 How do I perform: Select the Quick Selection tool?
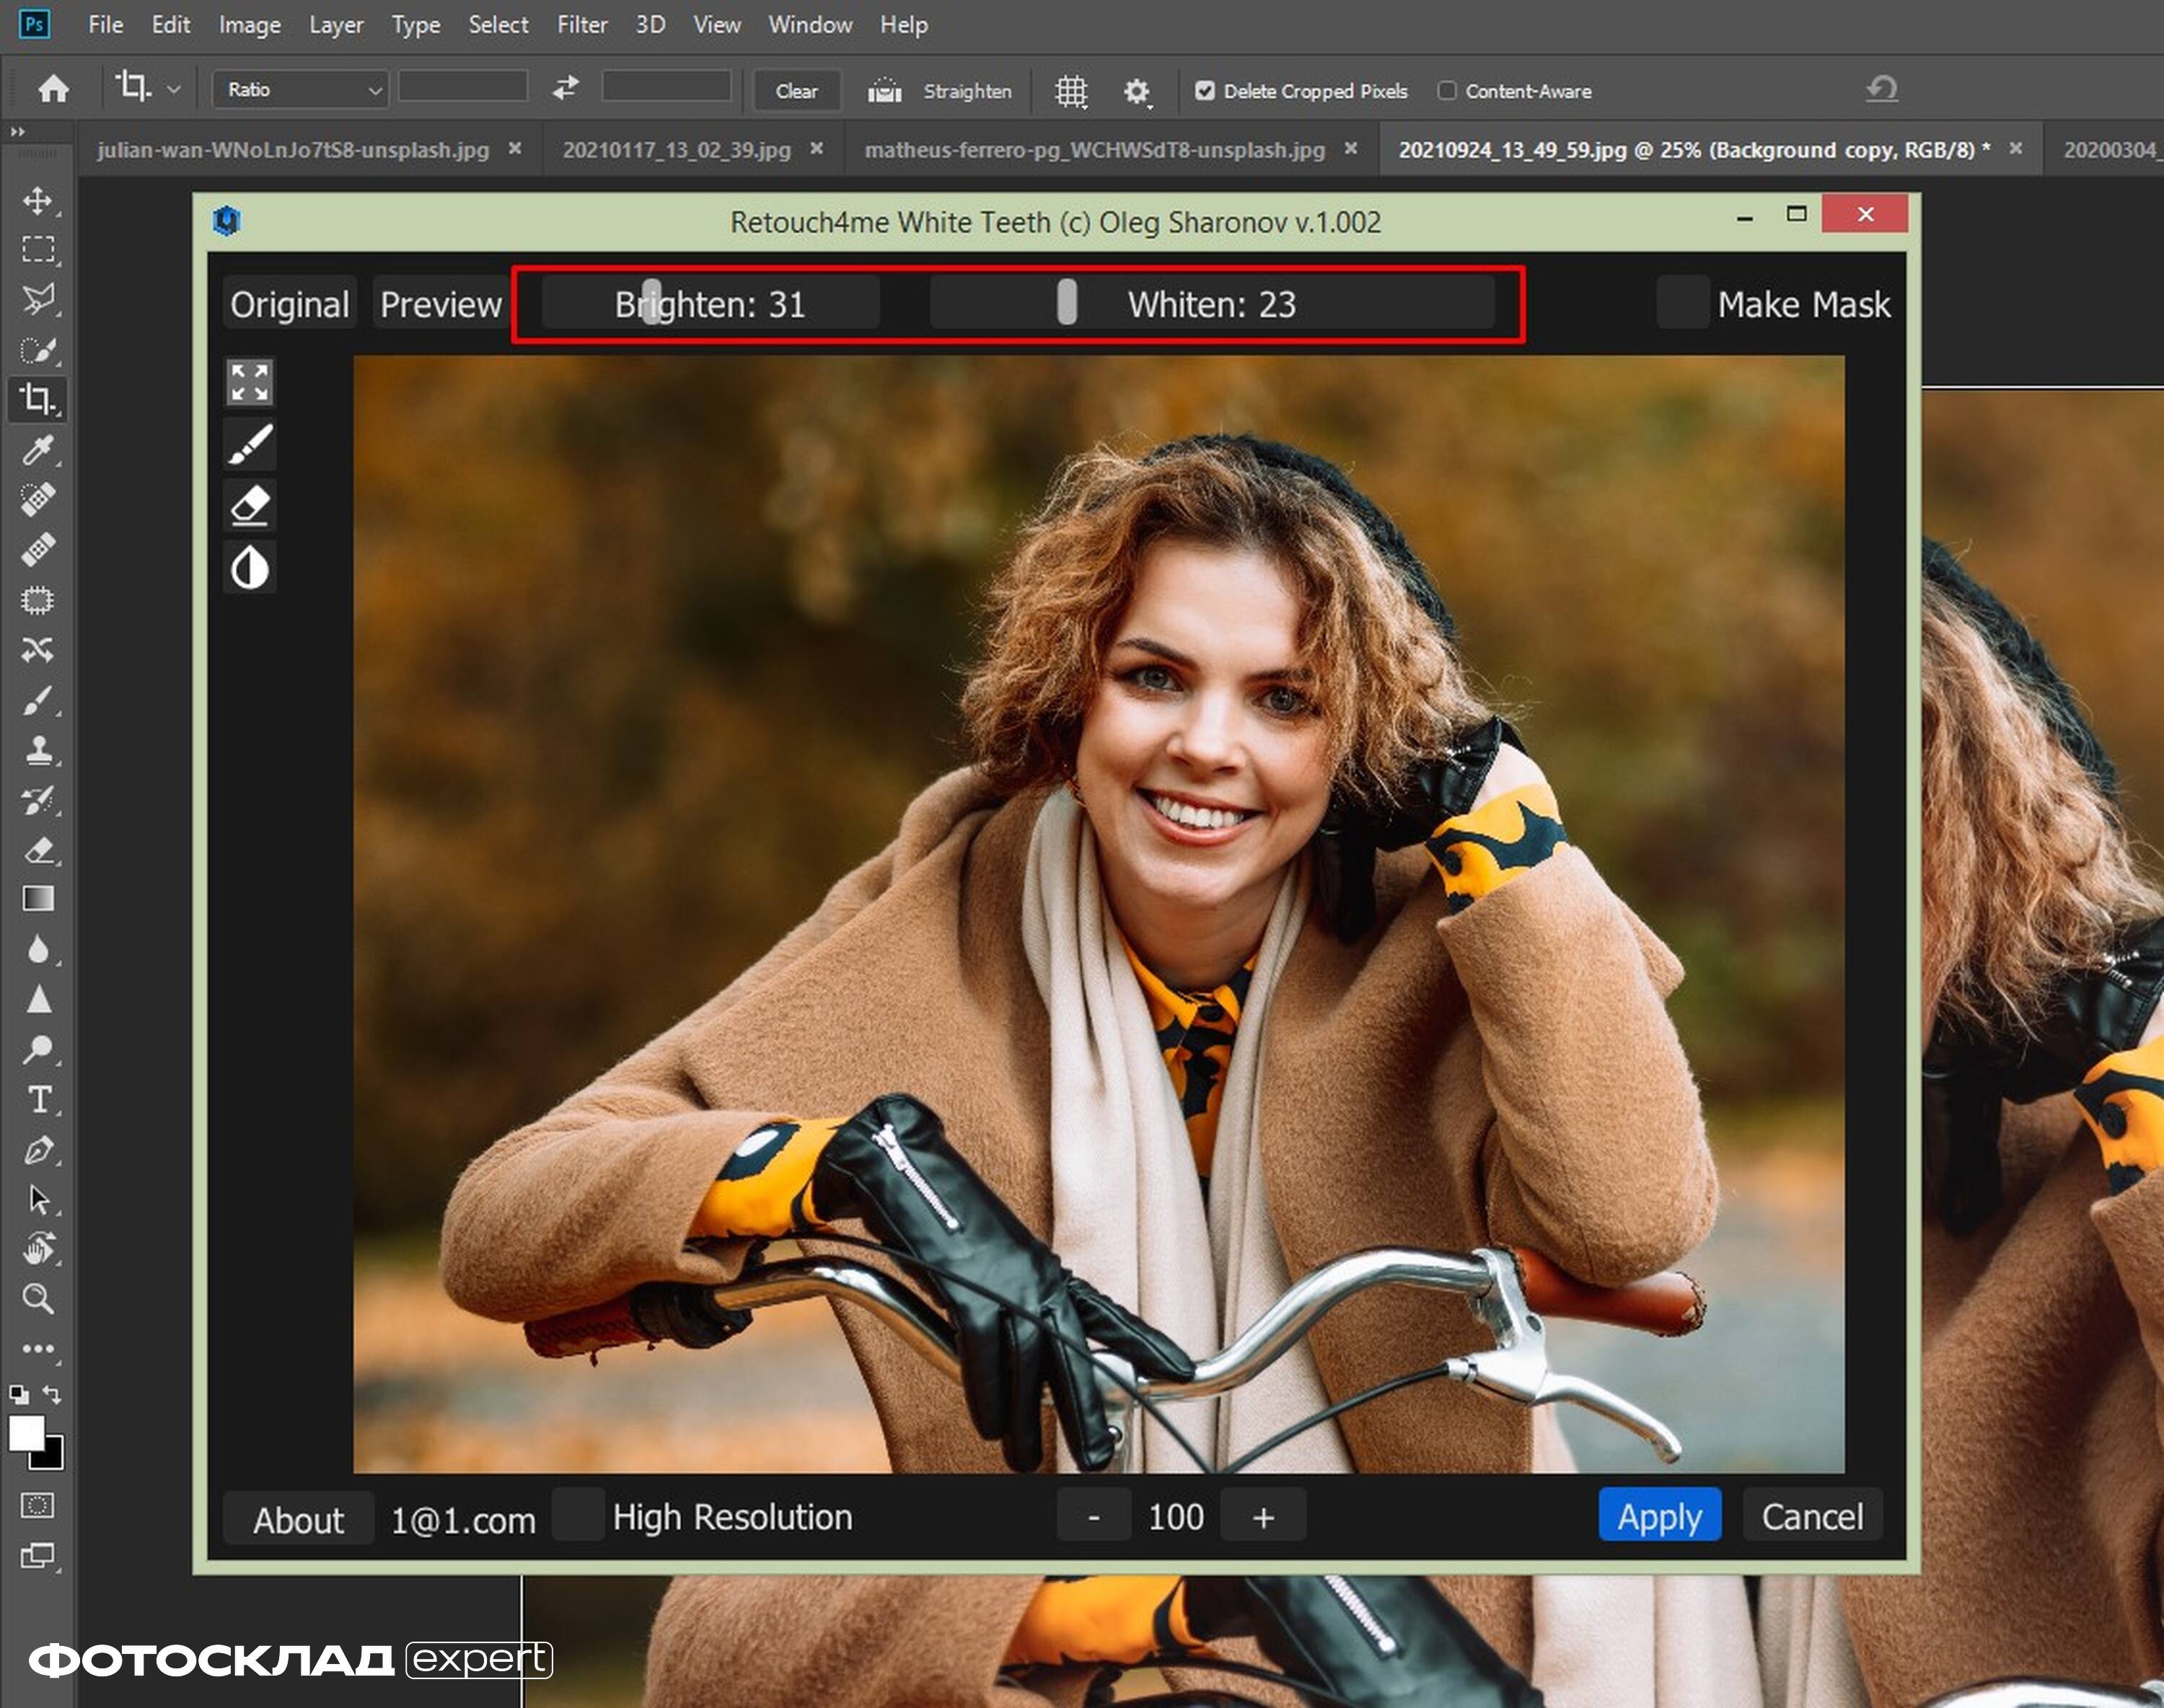click(x=38, y=350)
